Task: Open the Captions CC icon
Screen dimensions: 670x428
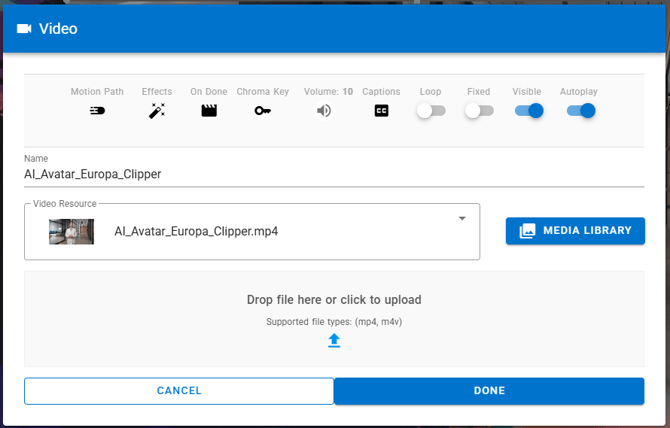Action: pos(381,111)
